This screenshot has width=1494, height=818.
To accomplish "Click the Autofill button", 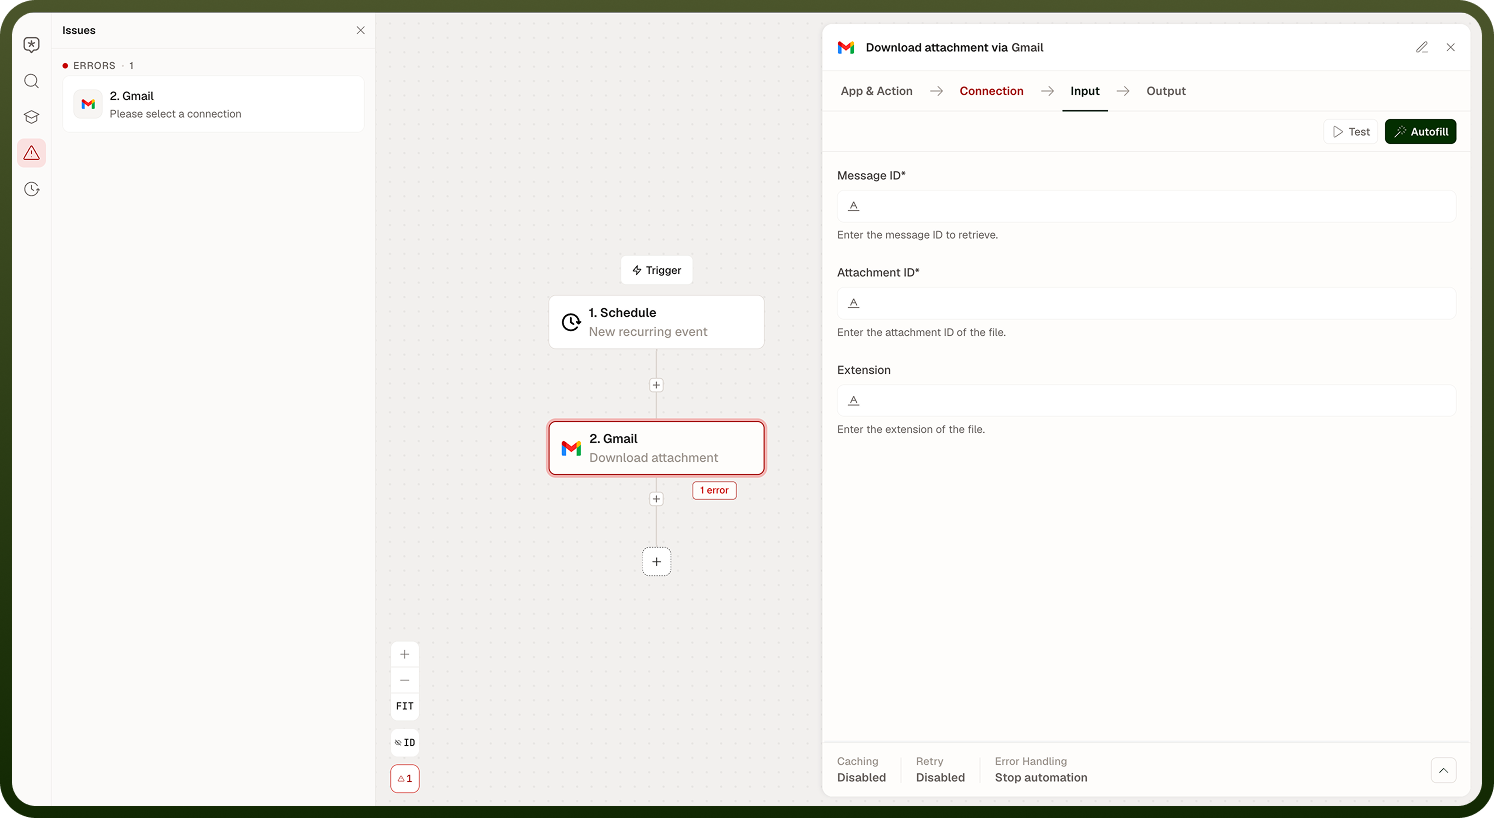I will [1420, 132].
